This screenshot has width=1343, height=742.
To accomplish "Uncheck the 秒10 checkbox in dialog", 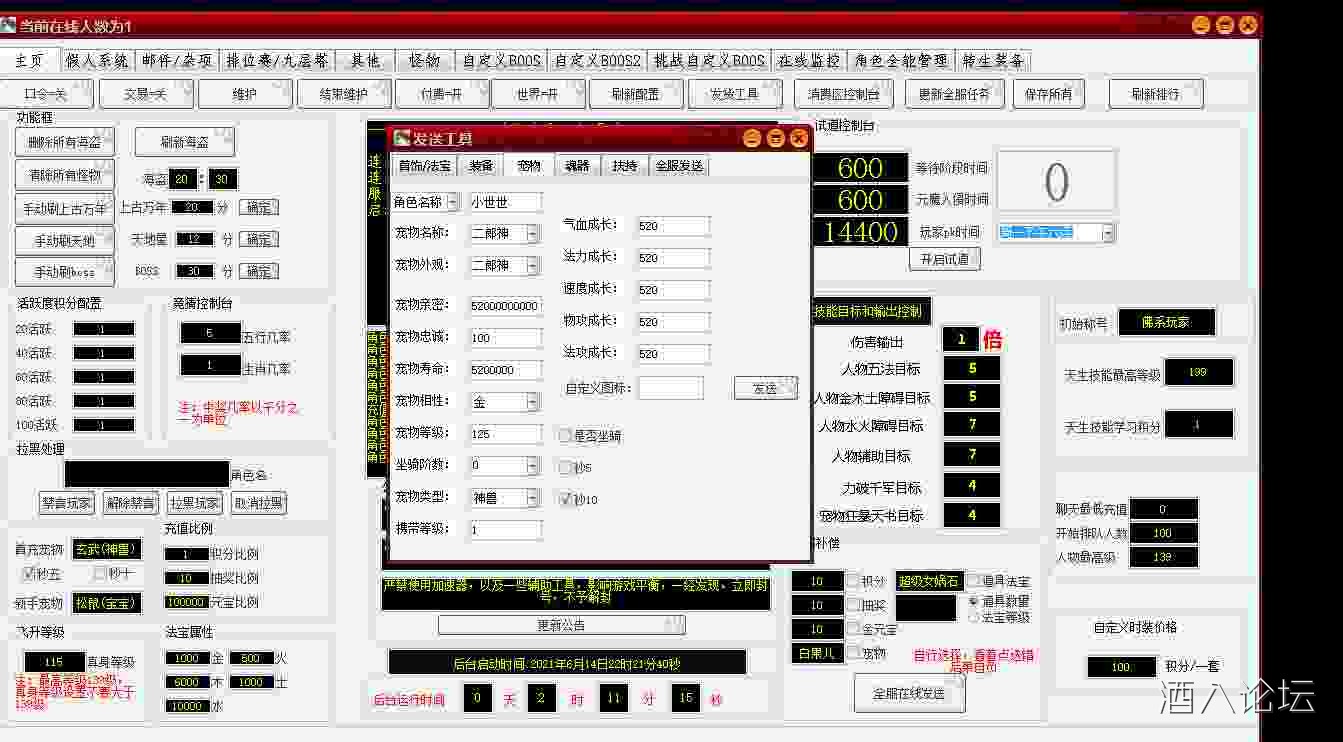I will [565, 498].
